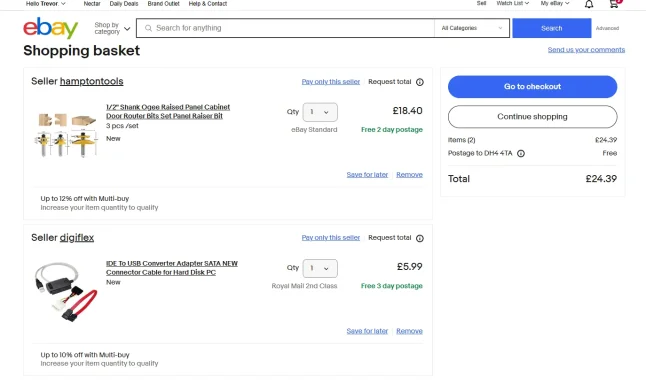The width and height of the screenshot is (646, 384).
Task: Click the magnifier icon in search box
Action: (148, 28)
